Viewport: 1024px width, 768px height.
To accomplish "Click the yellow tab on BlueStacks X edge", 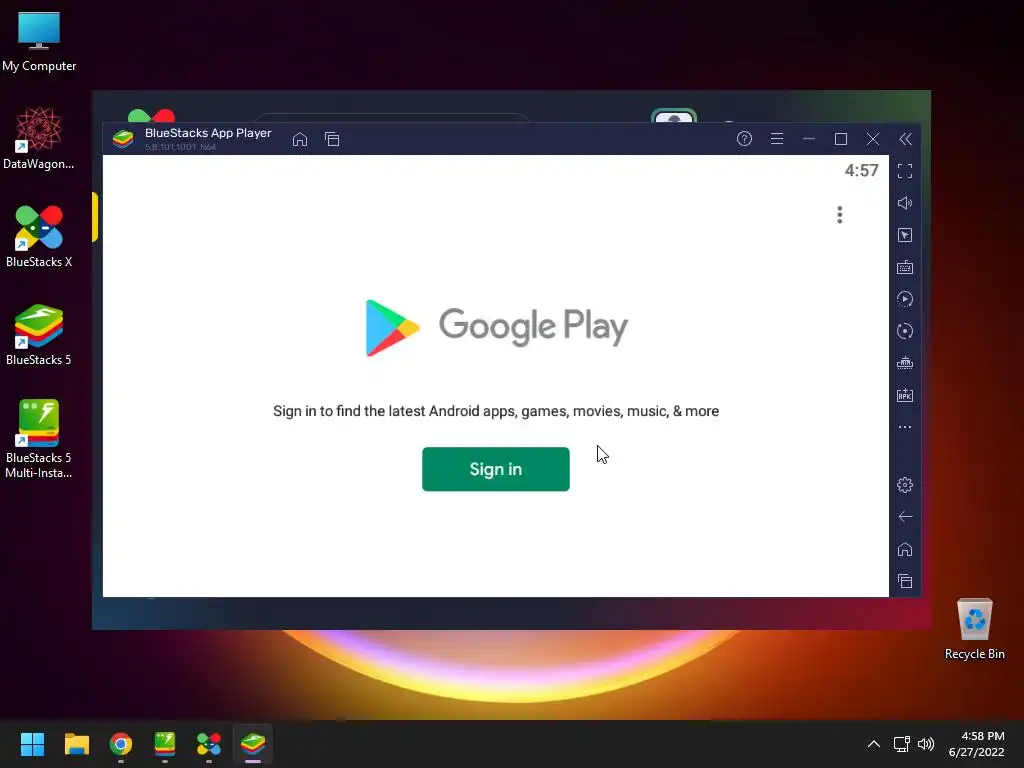I will click(x=95, y=217).
